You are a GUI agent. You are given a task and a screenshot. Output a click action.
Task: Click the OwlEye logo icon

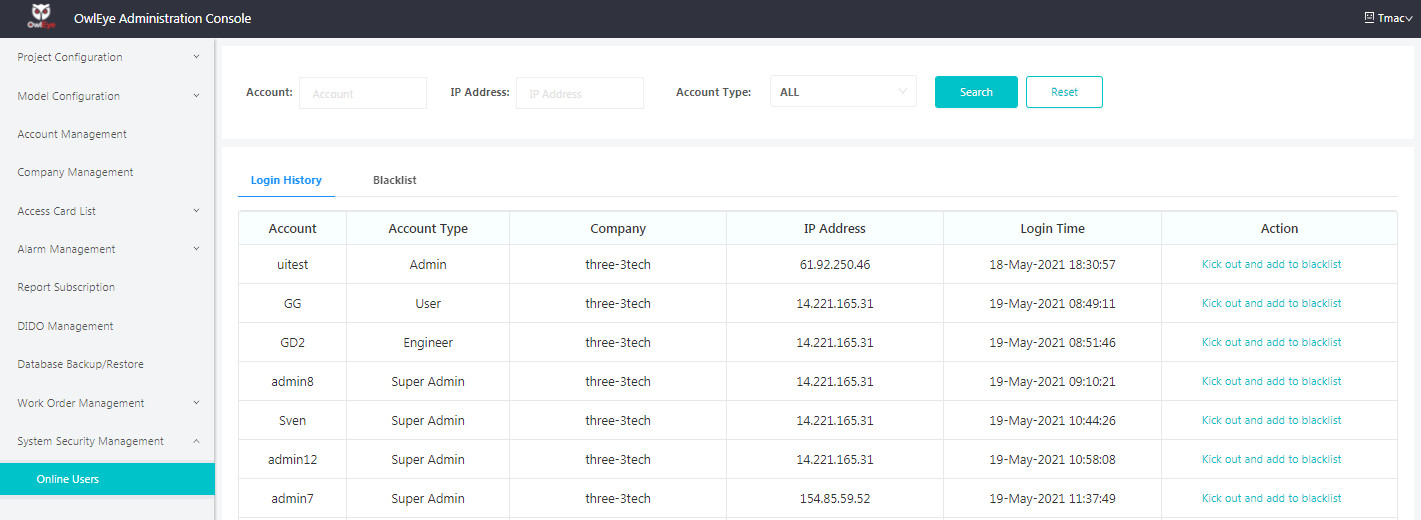41,18
